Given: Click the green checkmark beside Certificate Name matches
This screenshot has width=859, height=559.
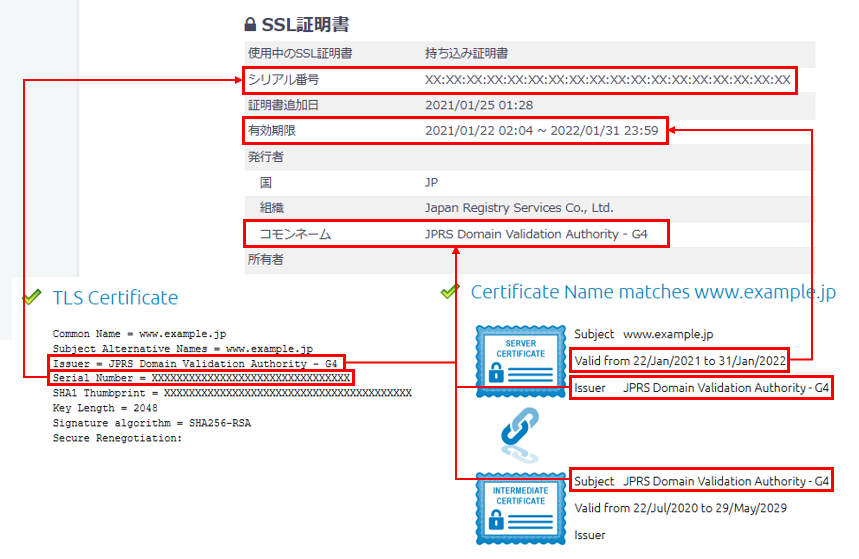Looking at the screenshot, I should click(450, 291).
